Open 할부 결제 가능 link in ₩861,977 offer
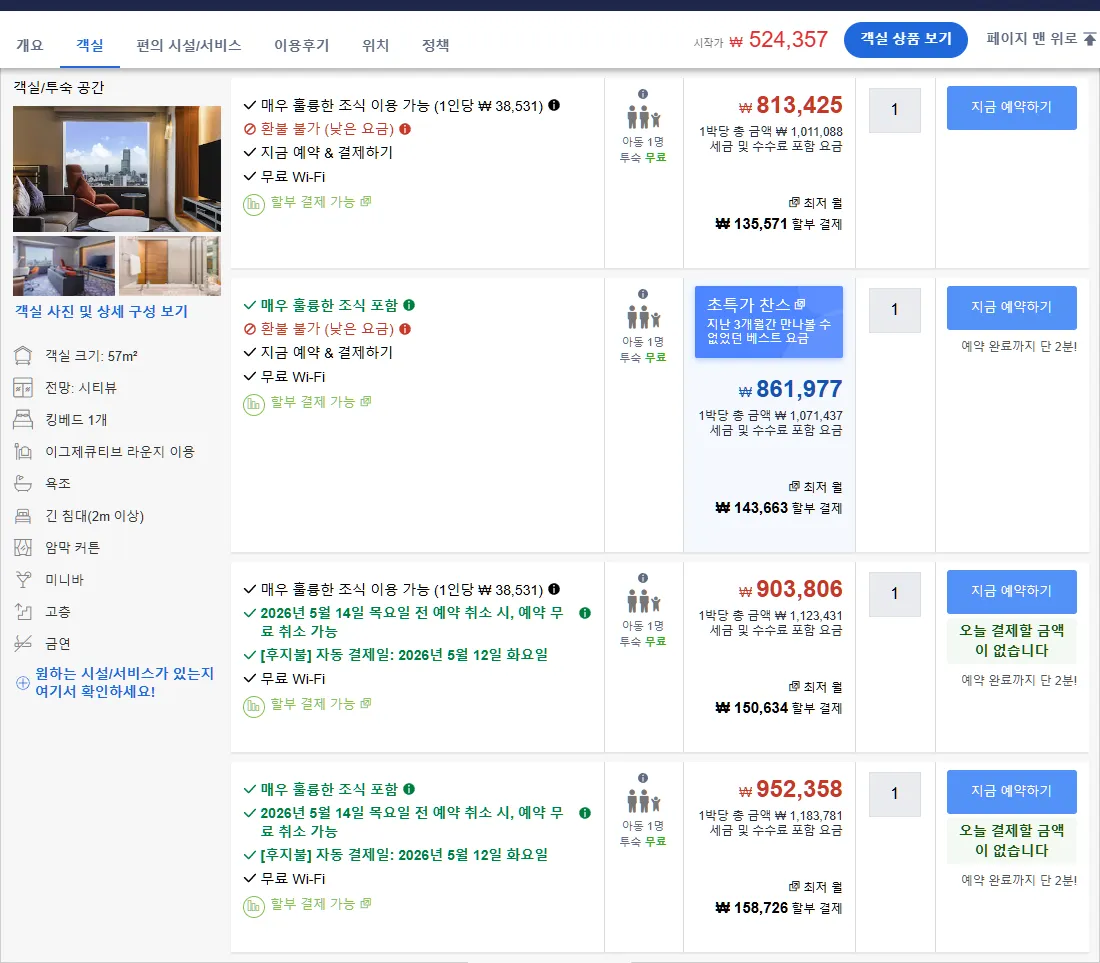 [x=321, y=402]
